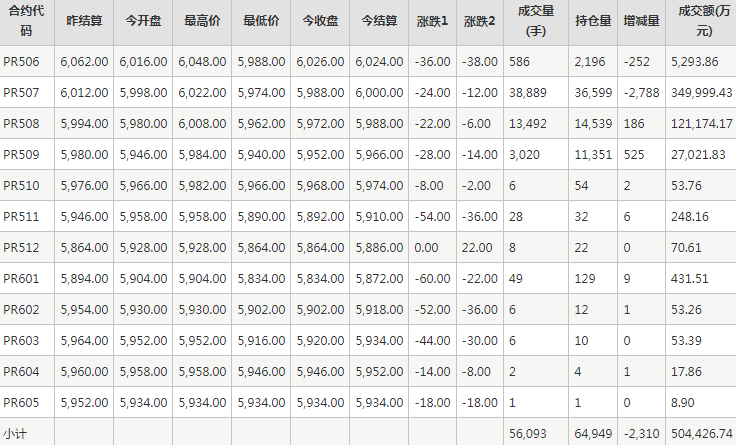Select PR508 turnover 121,174.17
Image resolution: width=736 pixels, height=445 pixels.
(701, 123)
